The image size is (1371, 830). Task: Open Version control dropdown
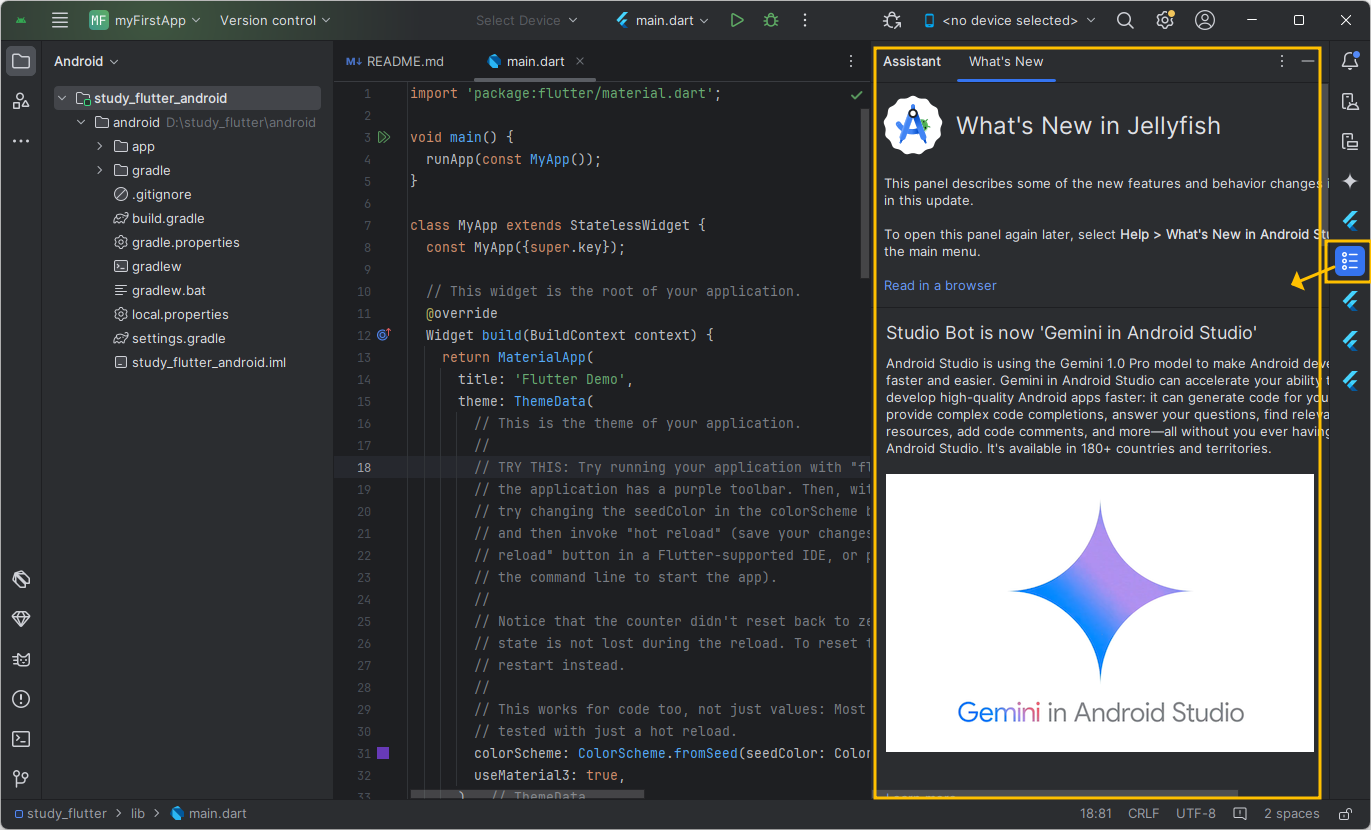click(x=274, y=20)
